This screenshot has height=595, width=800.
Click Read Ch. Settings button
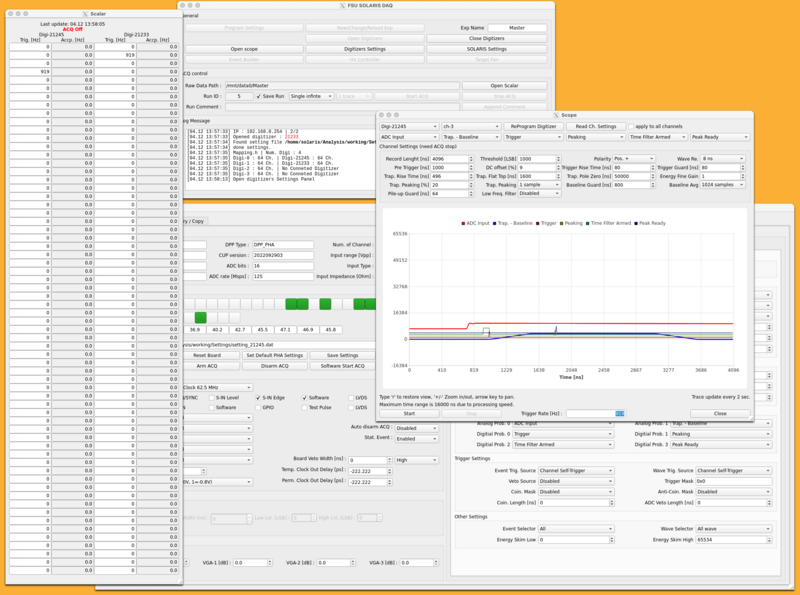[x=595, y=127]
